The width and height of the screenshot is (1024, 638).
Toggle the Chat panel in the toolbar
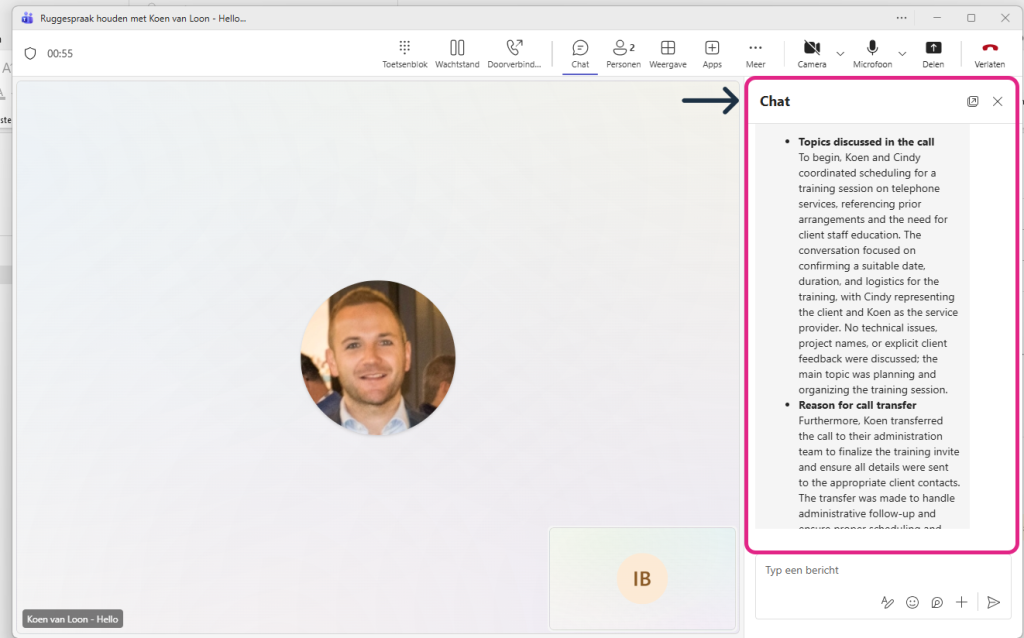[x=580, y=54]
